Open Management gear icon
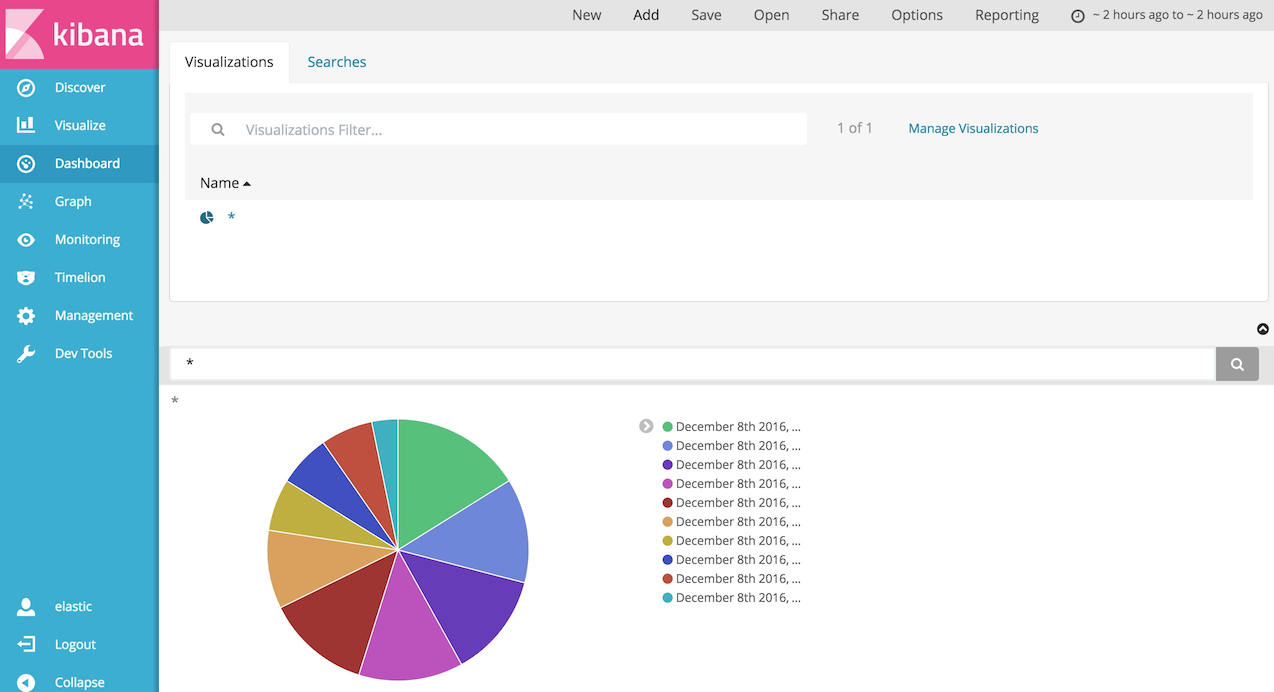Screen dimensions: 1274x692 (26, 316)
